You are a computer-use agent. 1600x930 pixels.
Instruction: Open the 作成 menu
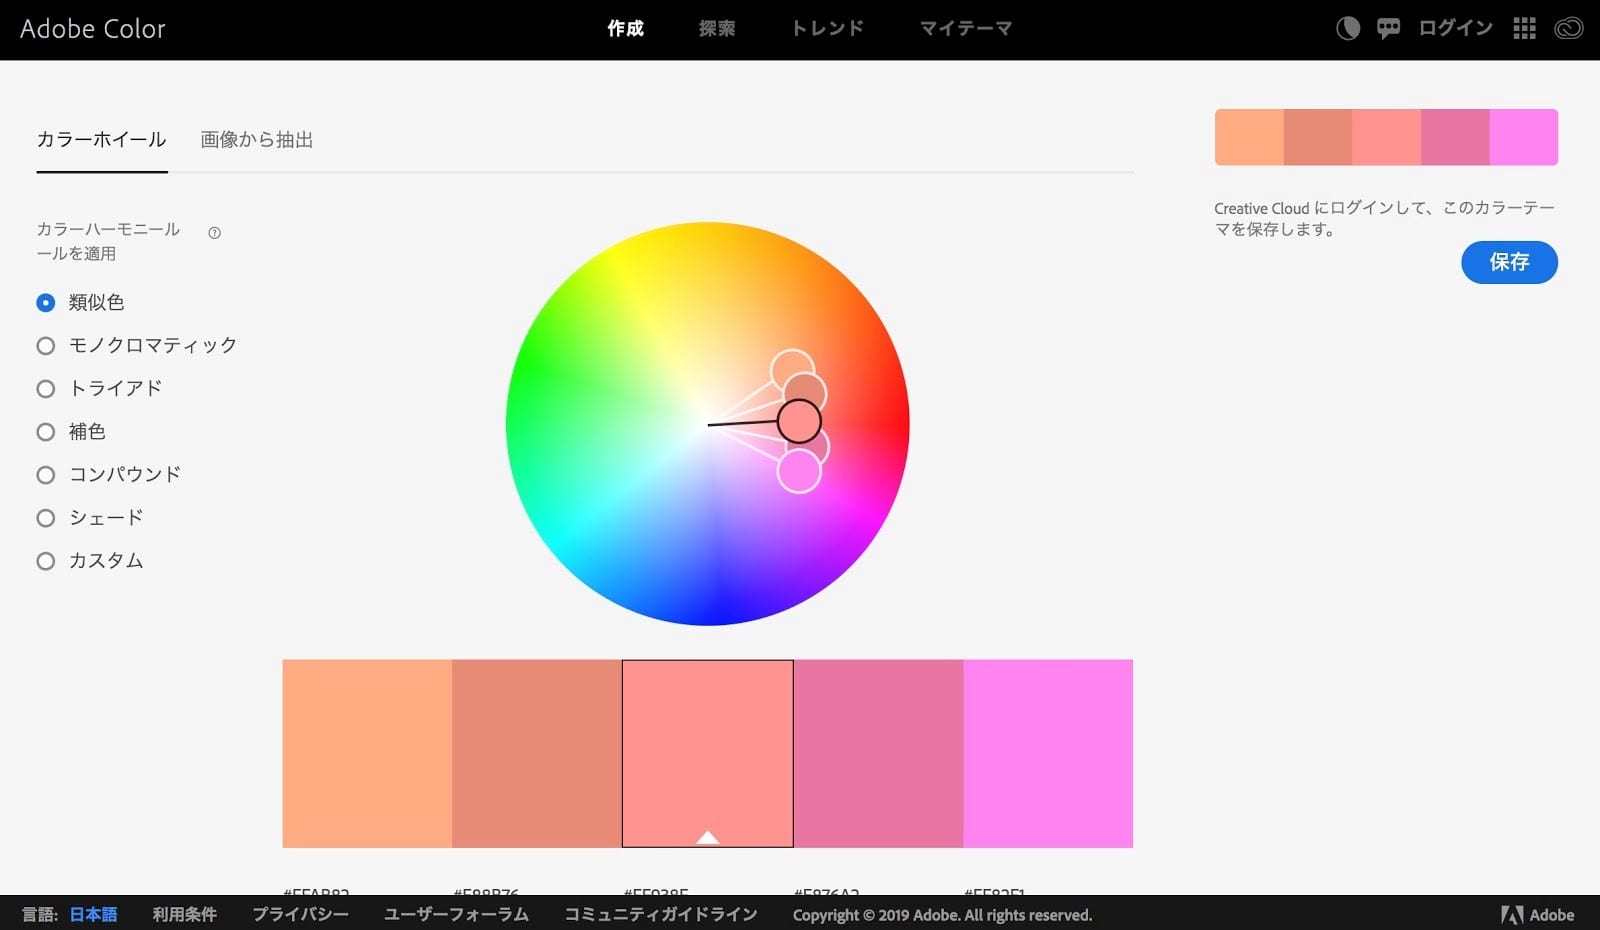click(x=626, y=29)
